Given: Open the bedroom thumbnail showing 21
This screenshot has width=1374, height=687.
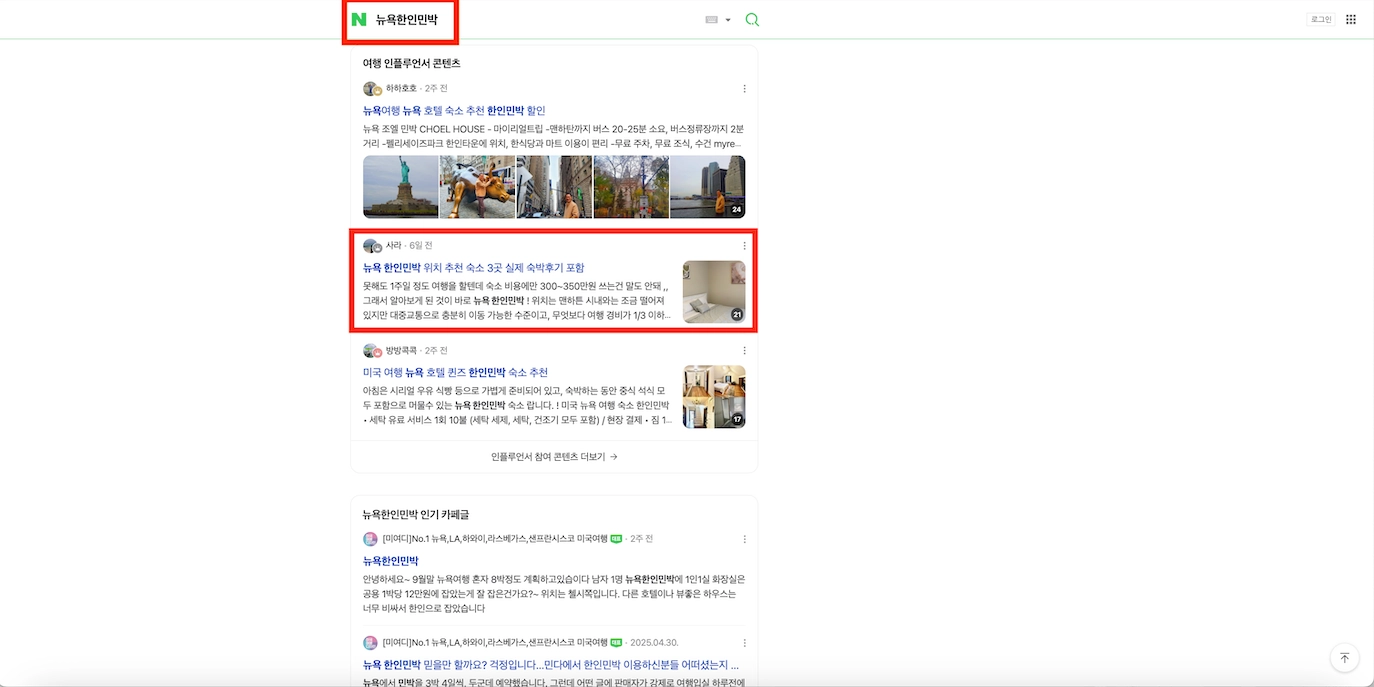Looking at the screenshot, I should click(714, 292).
